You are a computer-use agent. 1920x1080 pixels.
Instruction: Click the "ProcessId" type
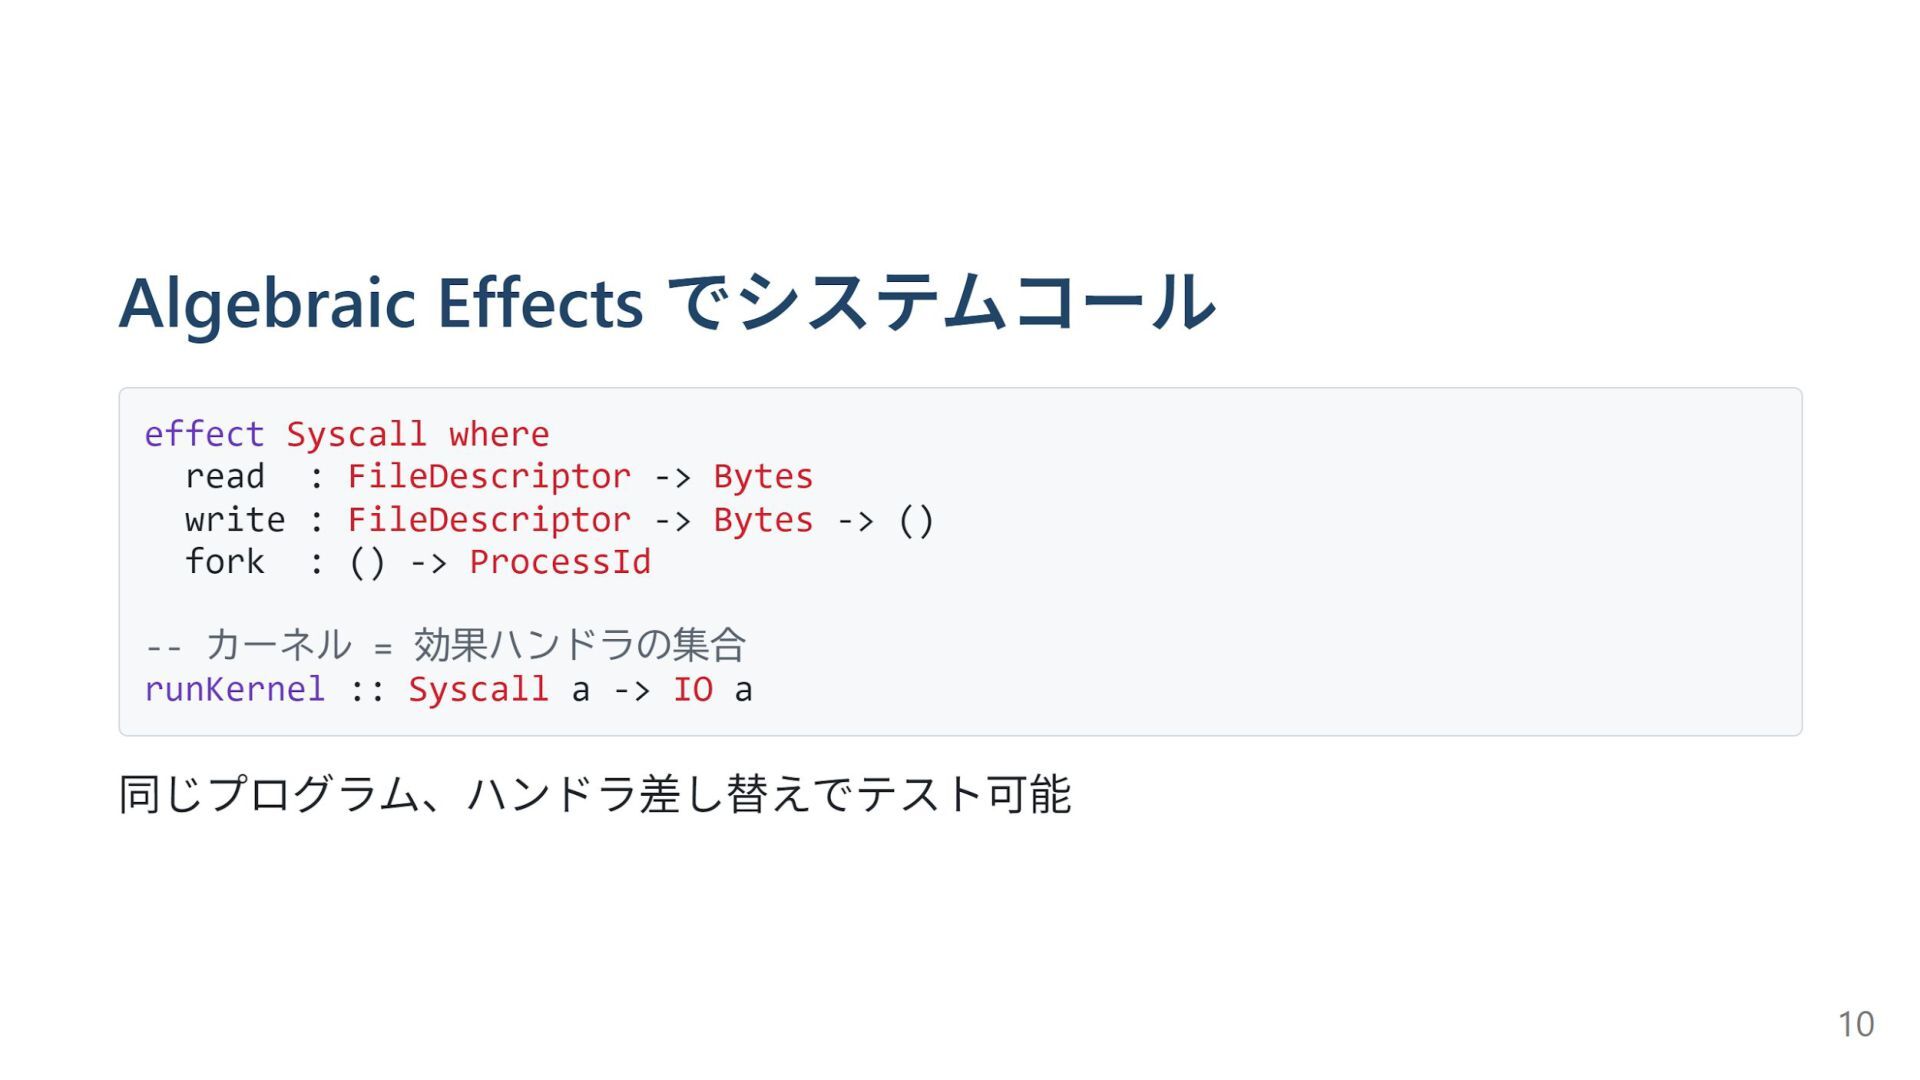click(x=559, y=562)
